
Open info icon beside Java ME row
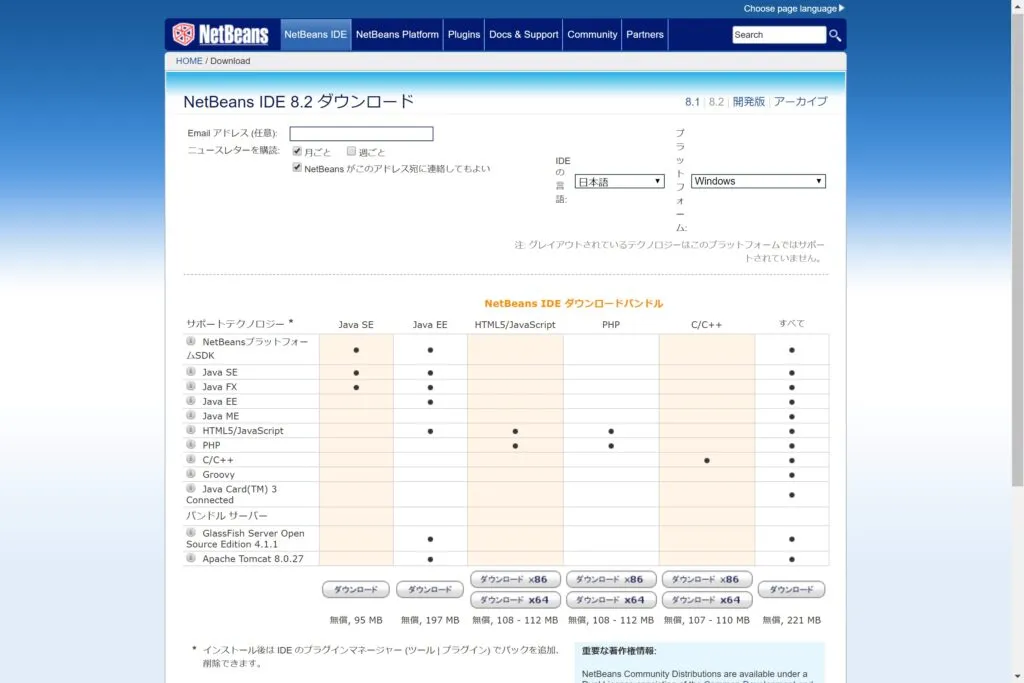[x=191, y=415]
